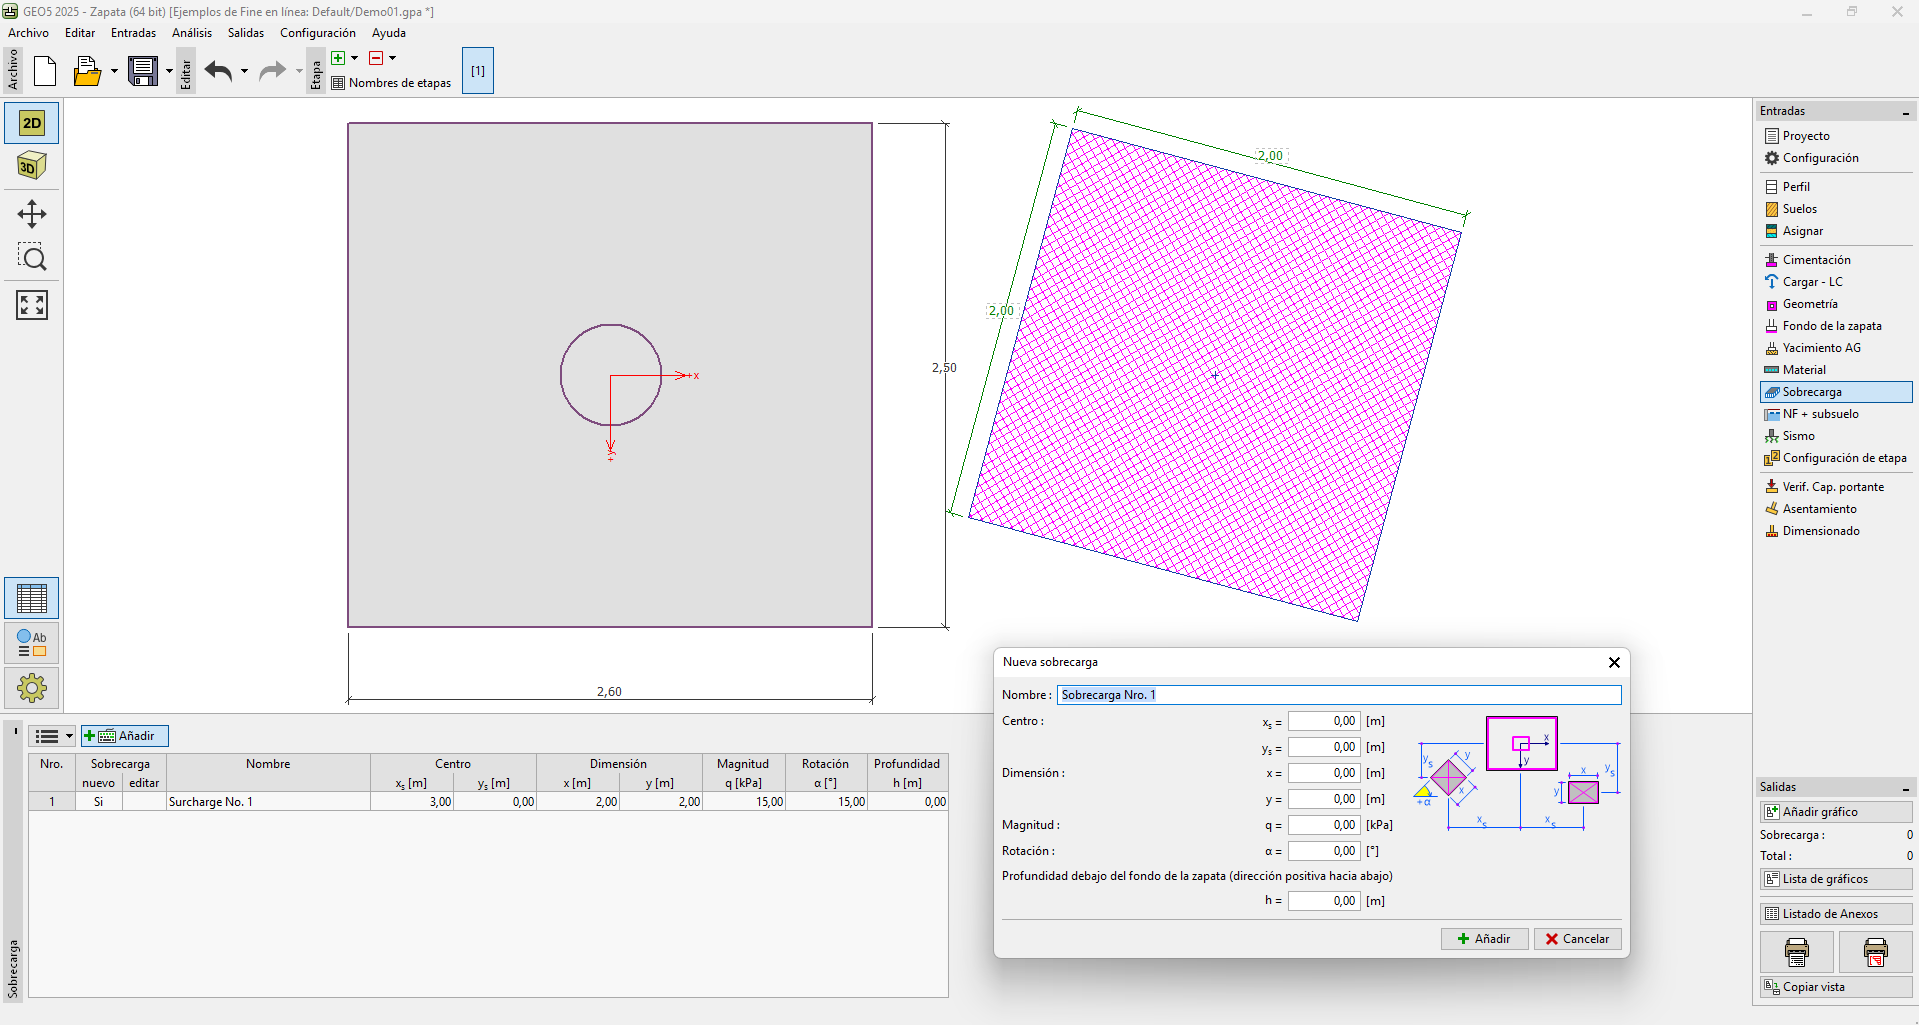Collapse the Entradas panel
The image size is (1919, 1025).
tap(1905, 112)
